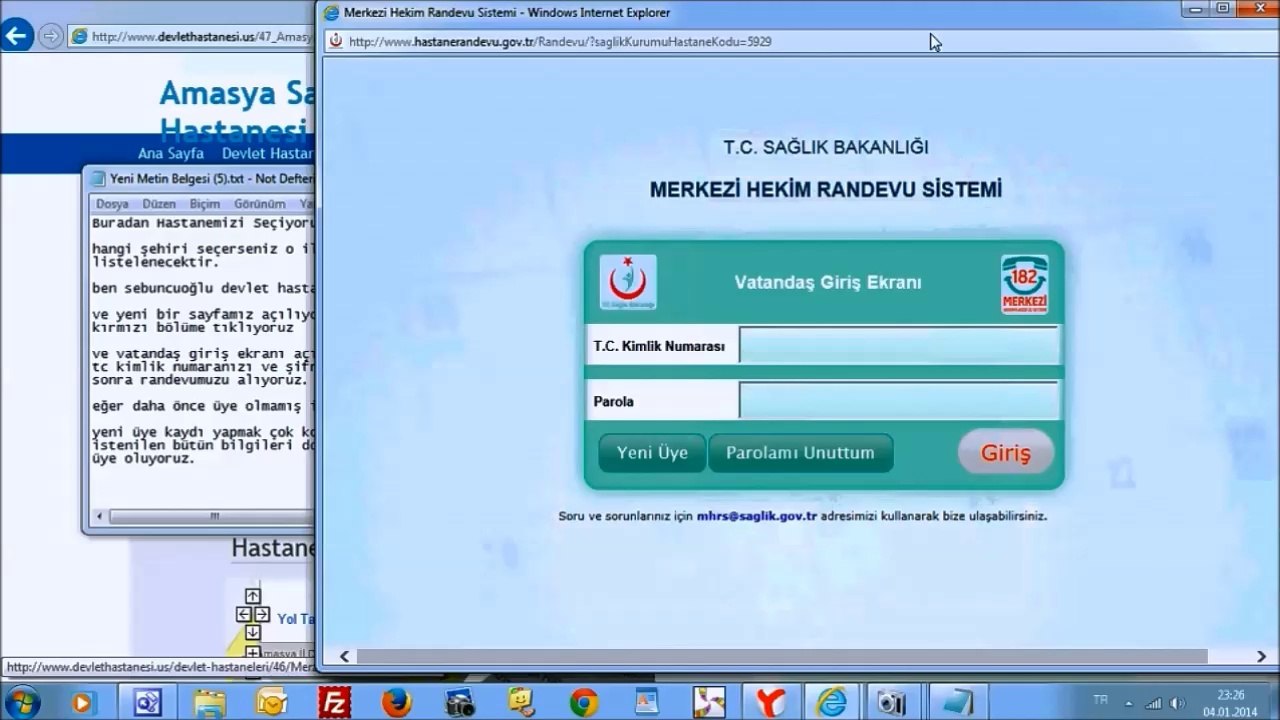Open Notepad's Dosya menu
The image size is (1280, 720).
pos(112,204)
